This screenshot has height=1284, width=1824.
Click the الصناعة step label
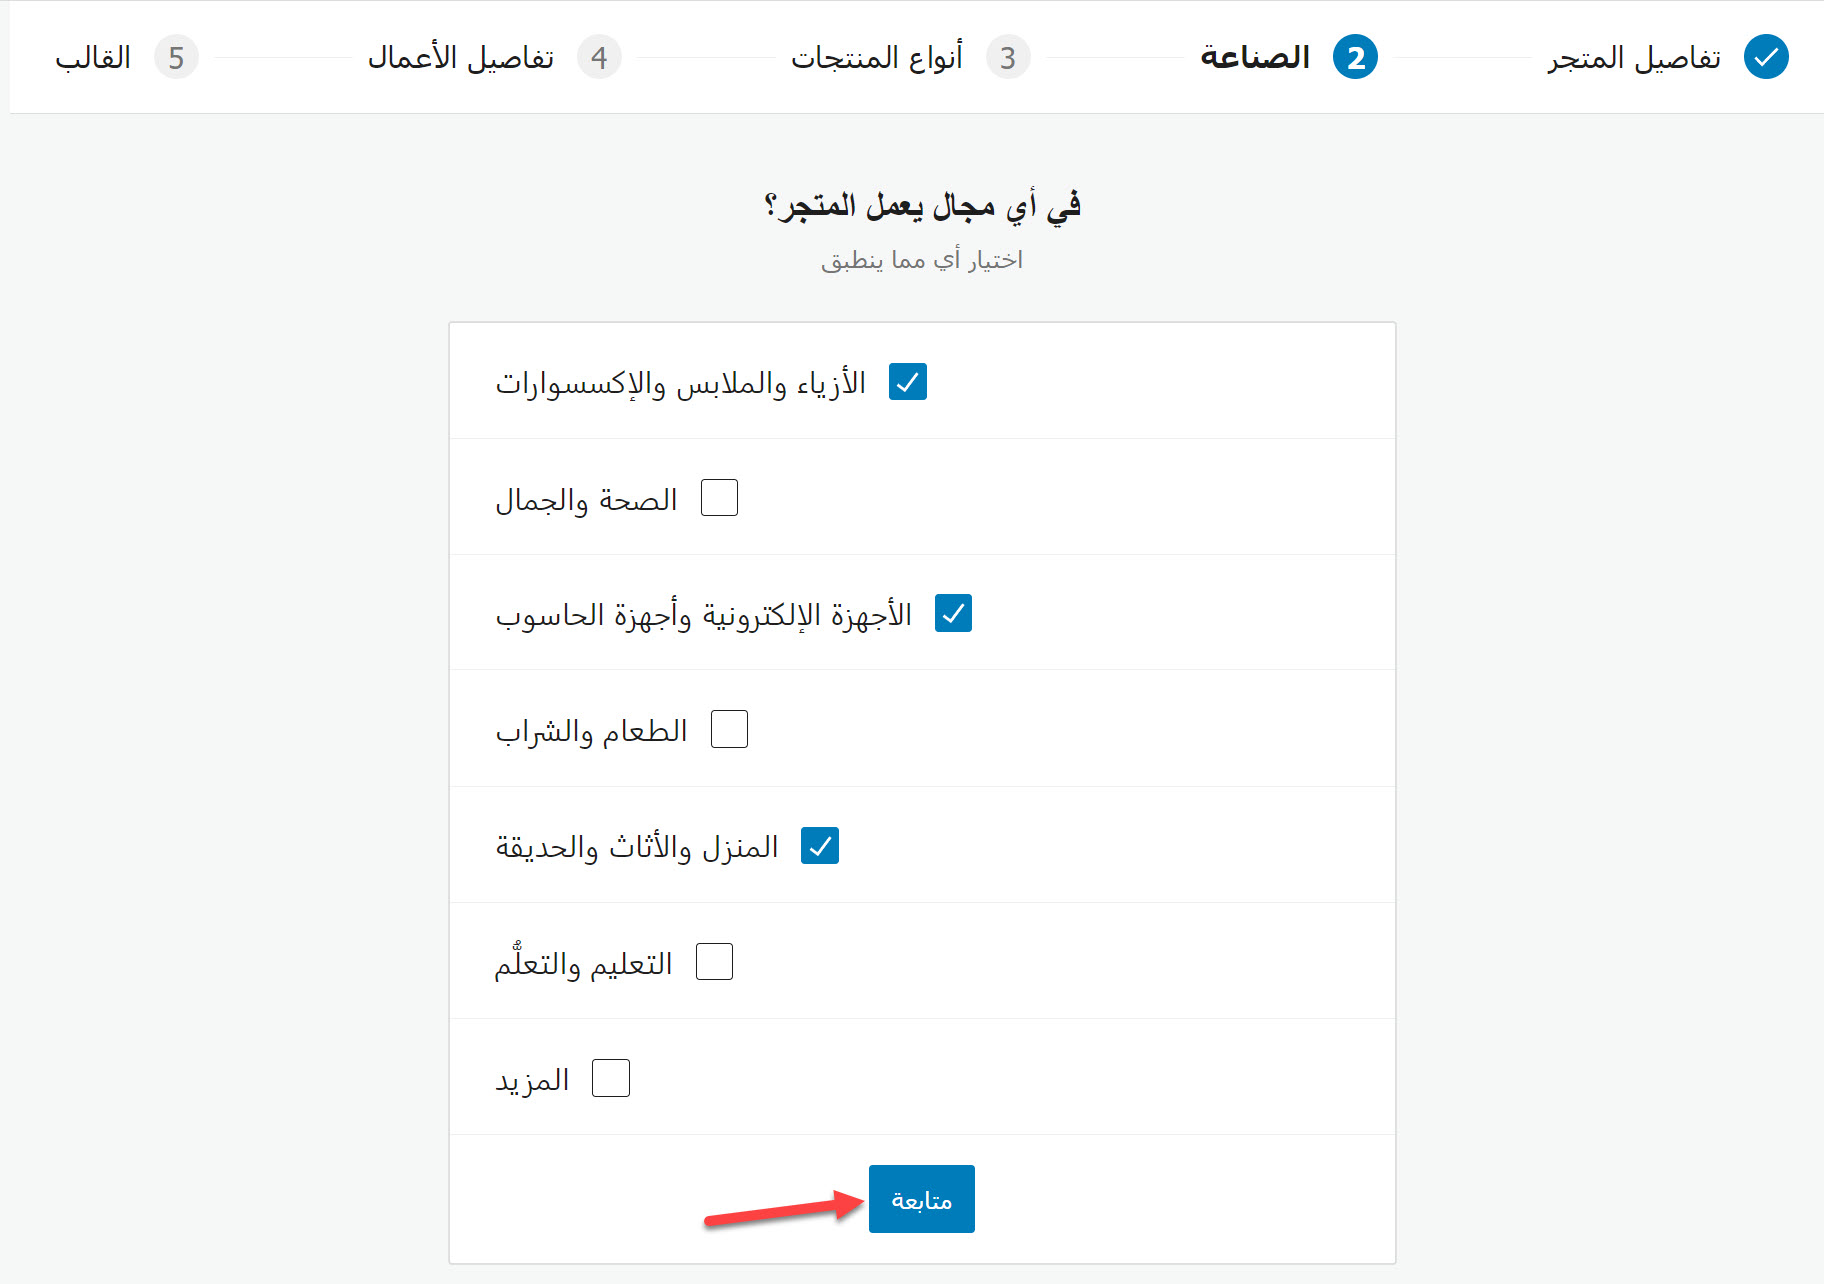coord(1255,58)
